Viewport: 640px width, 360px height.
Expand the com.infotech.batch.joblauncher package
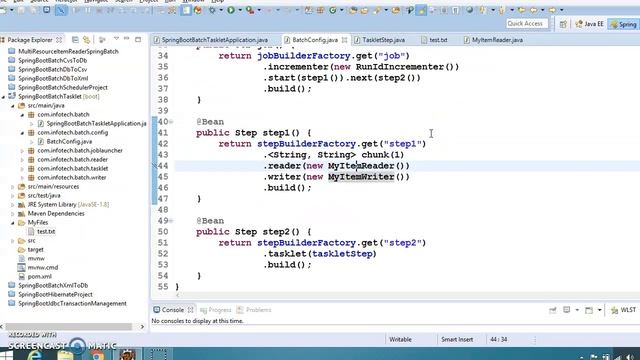tap(22, 151)
